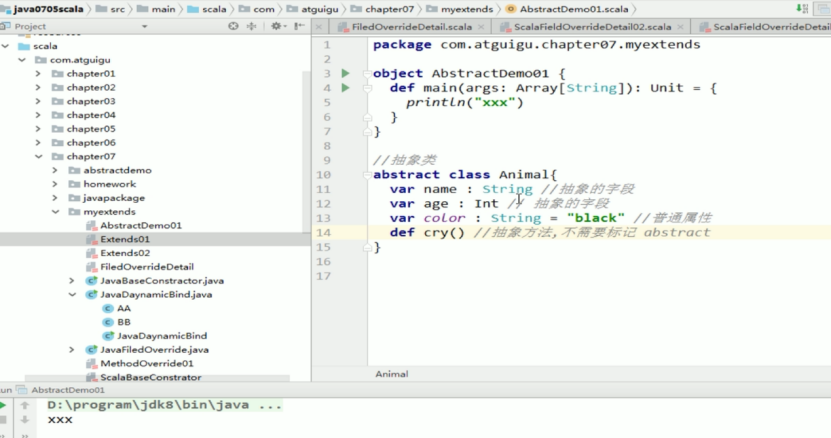Run main method from line 4 gutter
The image size is (831, 438).
(x=346, y=87)
